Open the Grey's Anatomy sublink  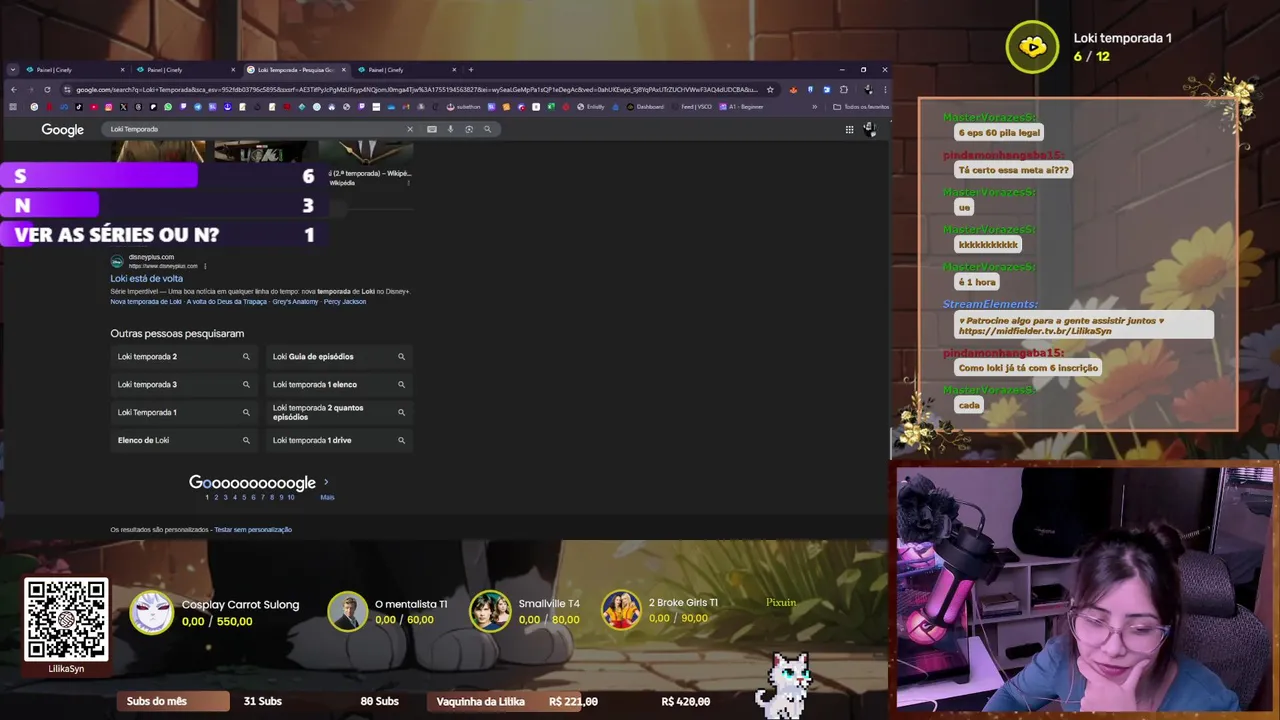pyautogui.click(x=295, y=302)
